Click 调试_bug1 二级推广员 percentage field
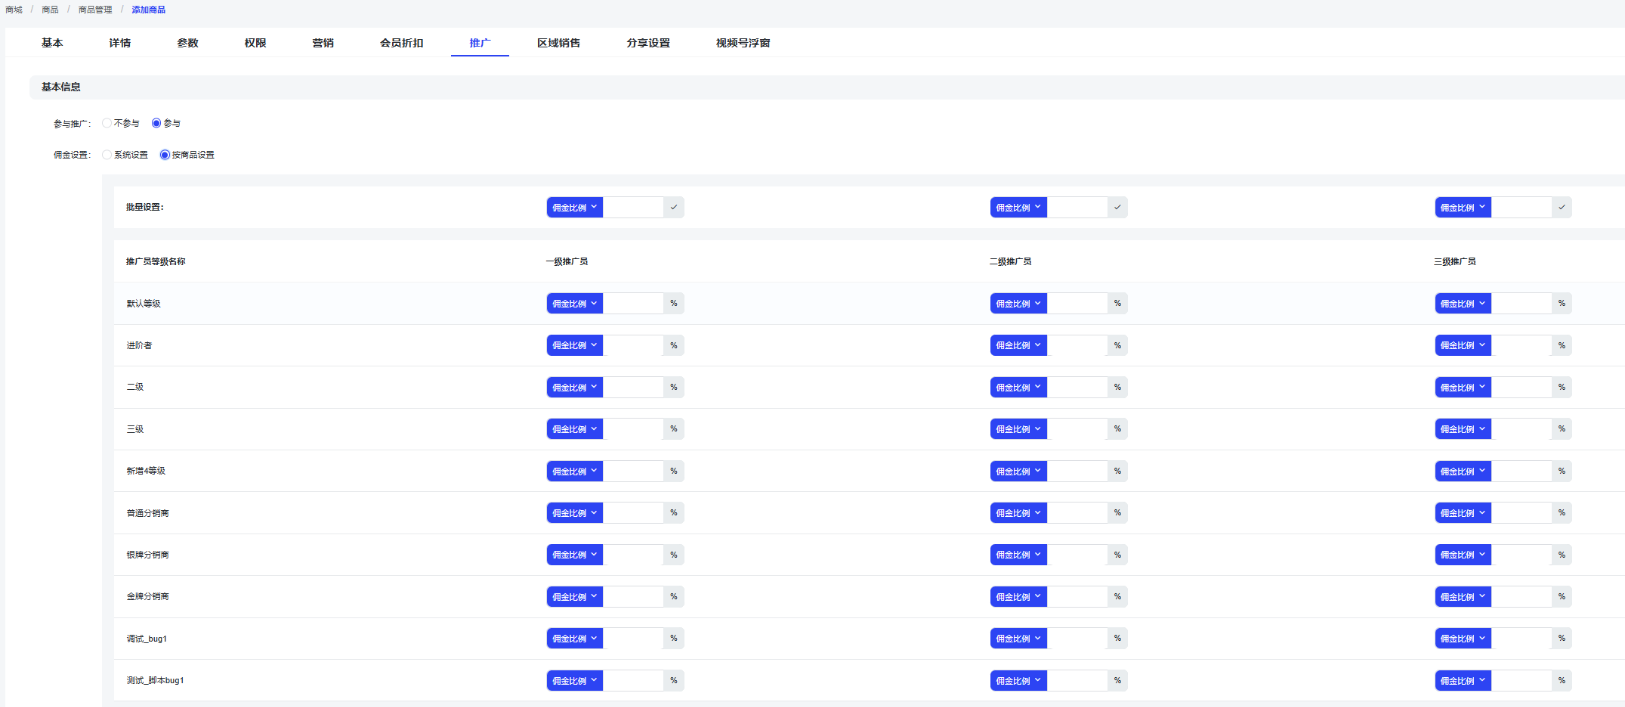Image resolution: width=1625 pixels, height=707 pixels. (1077, 638)
